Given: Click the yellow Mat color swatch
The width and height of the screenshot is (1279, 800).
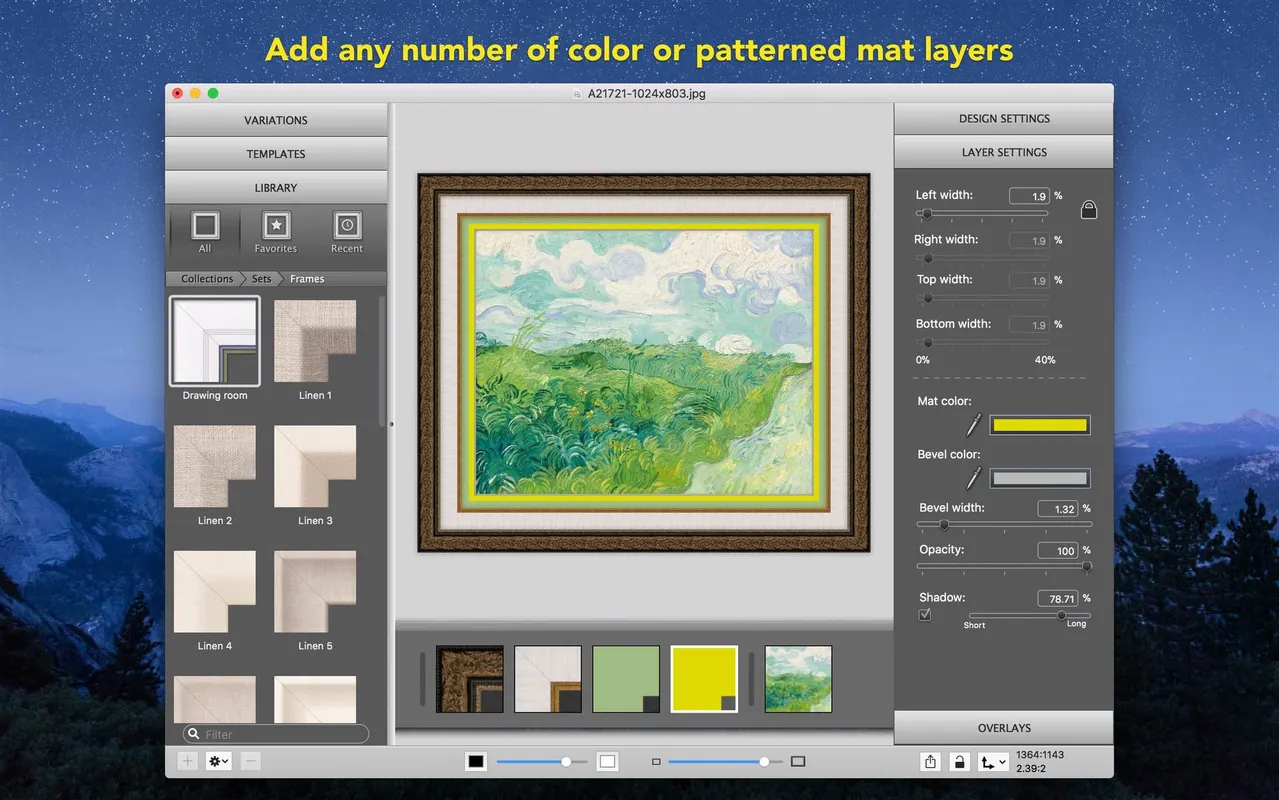Looking at the screenshot, I should 1039,424.
